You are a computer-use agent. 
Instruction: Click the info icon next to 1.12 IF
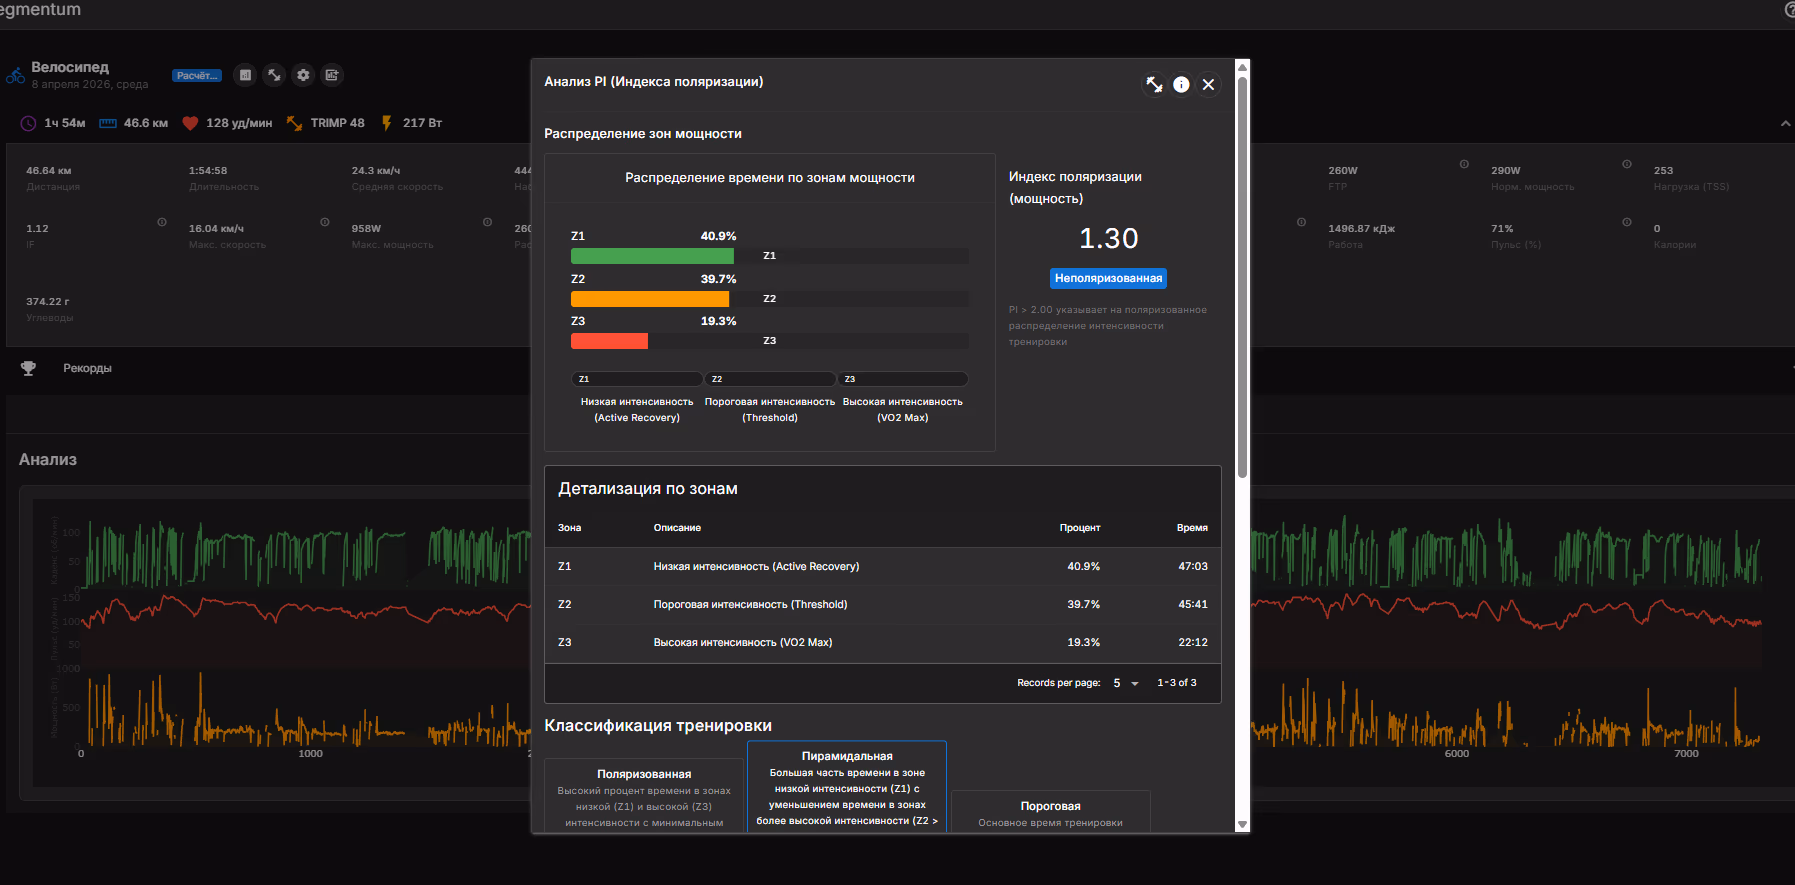click(x=162, y=222)
